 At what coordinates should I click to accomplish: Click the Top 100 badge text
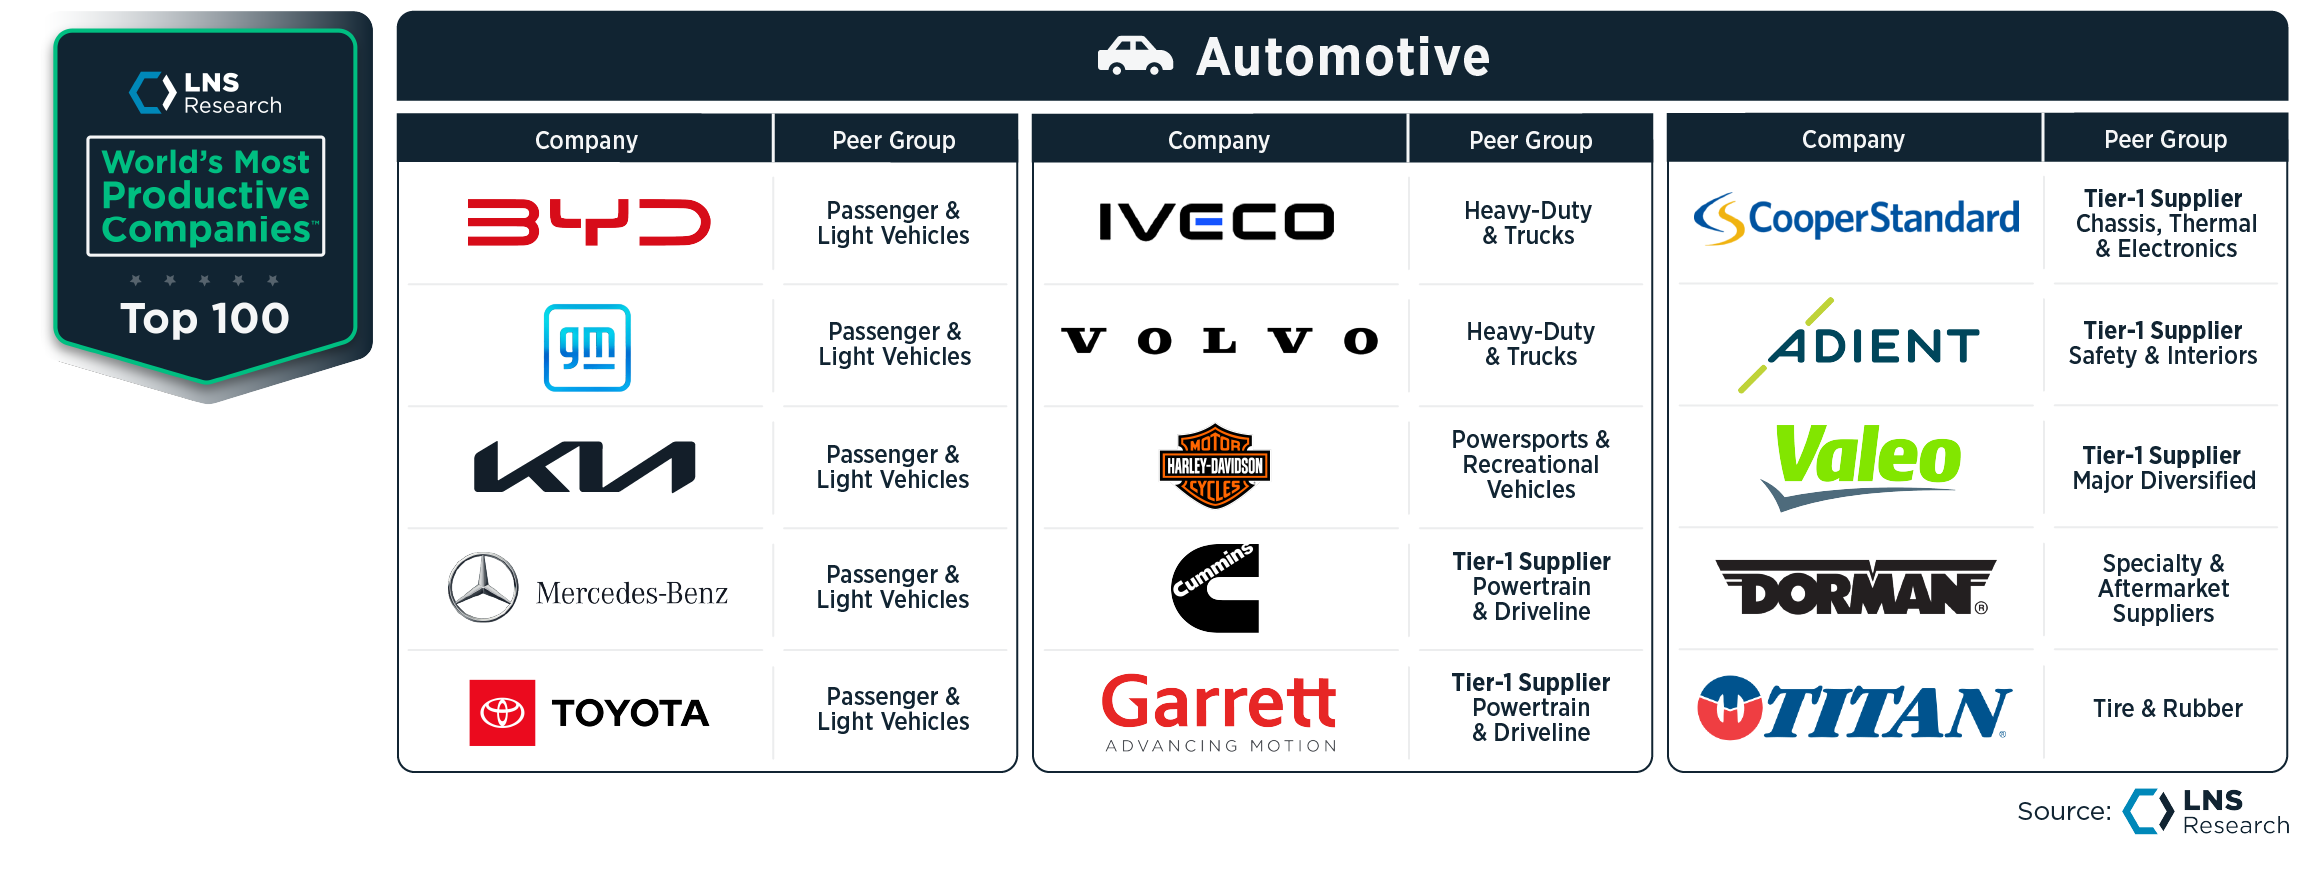click(205, 319)
